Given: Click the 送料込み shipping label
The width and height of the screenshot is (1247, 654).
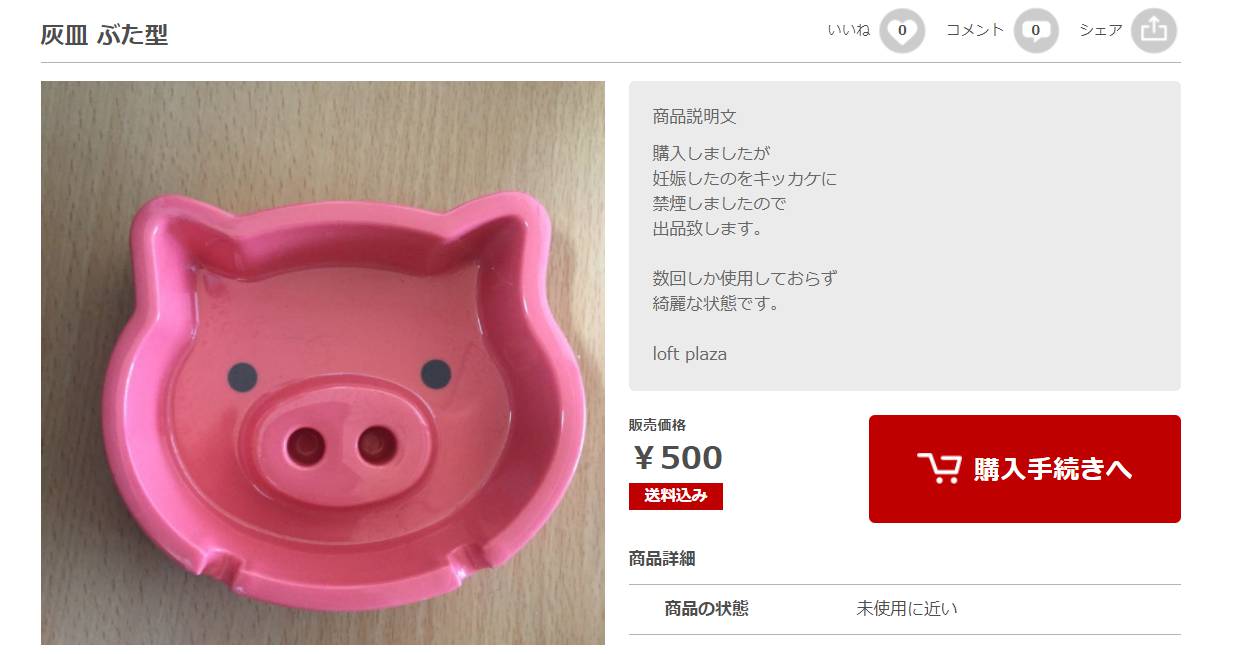Looking at the screenshot, I should 676,496.
